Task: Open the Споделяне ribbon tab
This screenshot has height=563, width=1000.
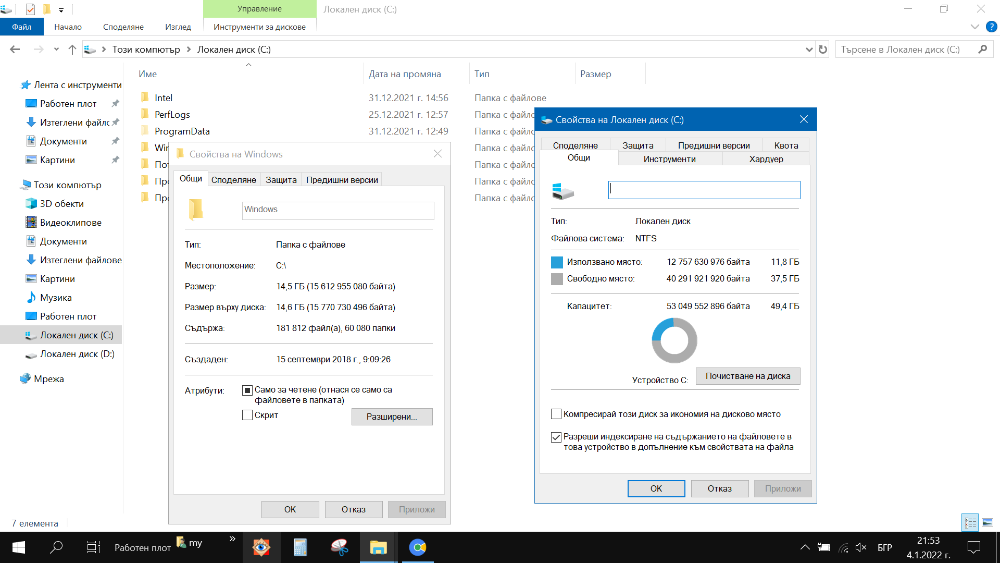Action: click(x=123, y=27)
